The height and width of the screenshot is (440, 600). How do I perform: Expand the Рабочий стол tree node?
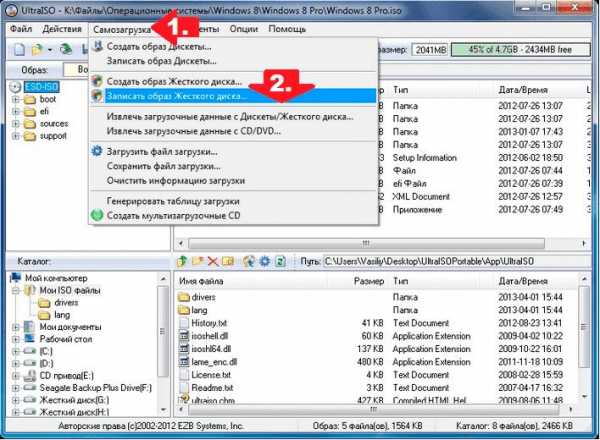tap(16, 339)
